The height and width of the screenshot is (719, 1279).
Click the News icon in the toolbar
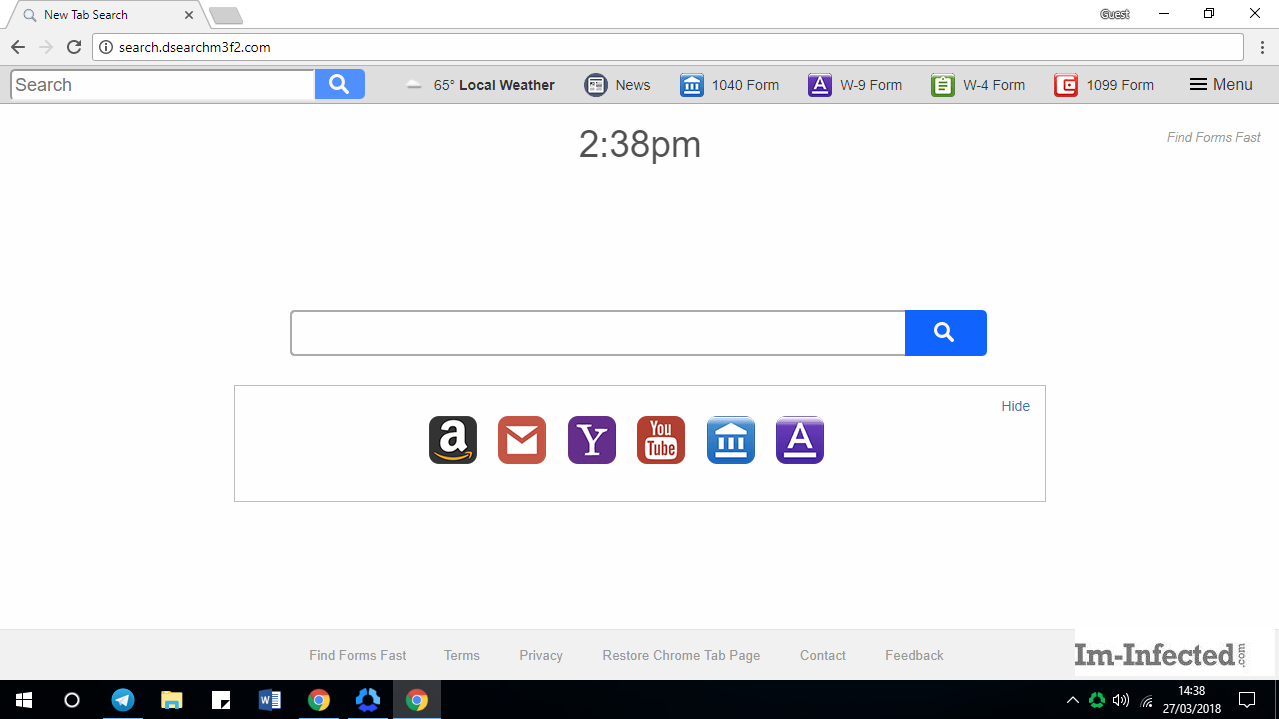click(x=617, y=85)
